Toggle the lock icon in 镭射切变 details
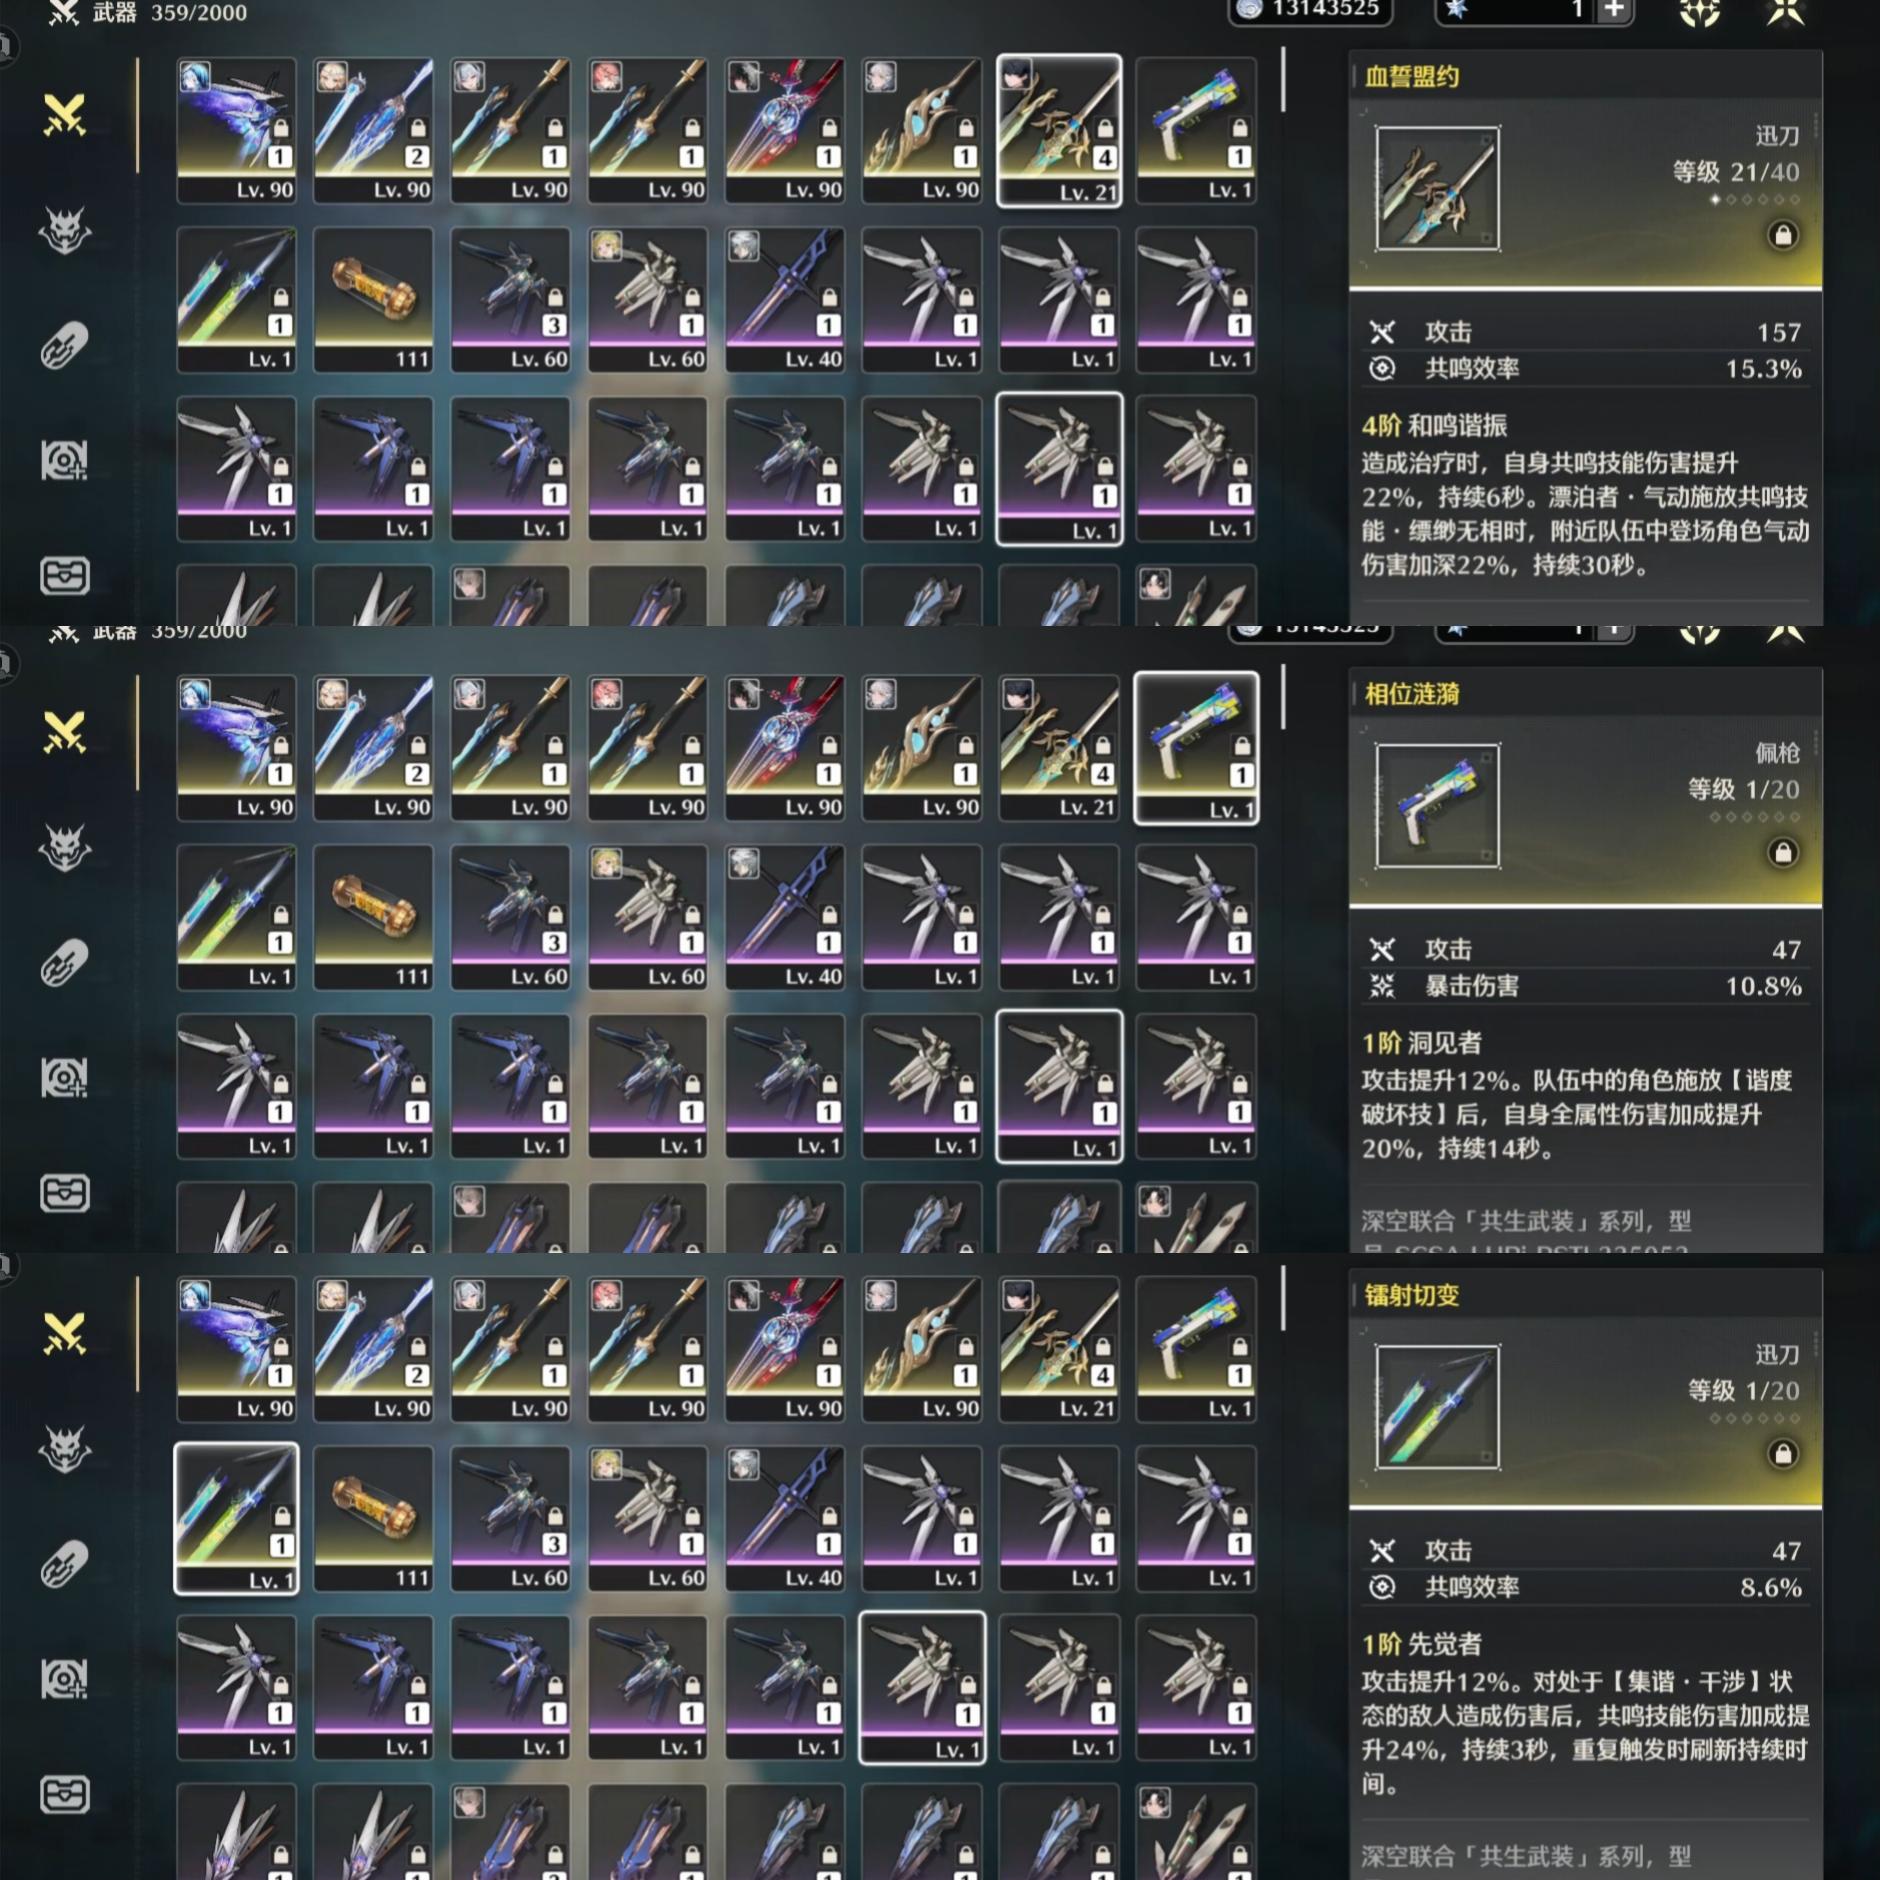 1782,1453
